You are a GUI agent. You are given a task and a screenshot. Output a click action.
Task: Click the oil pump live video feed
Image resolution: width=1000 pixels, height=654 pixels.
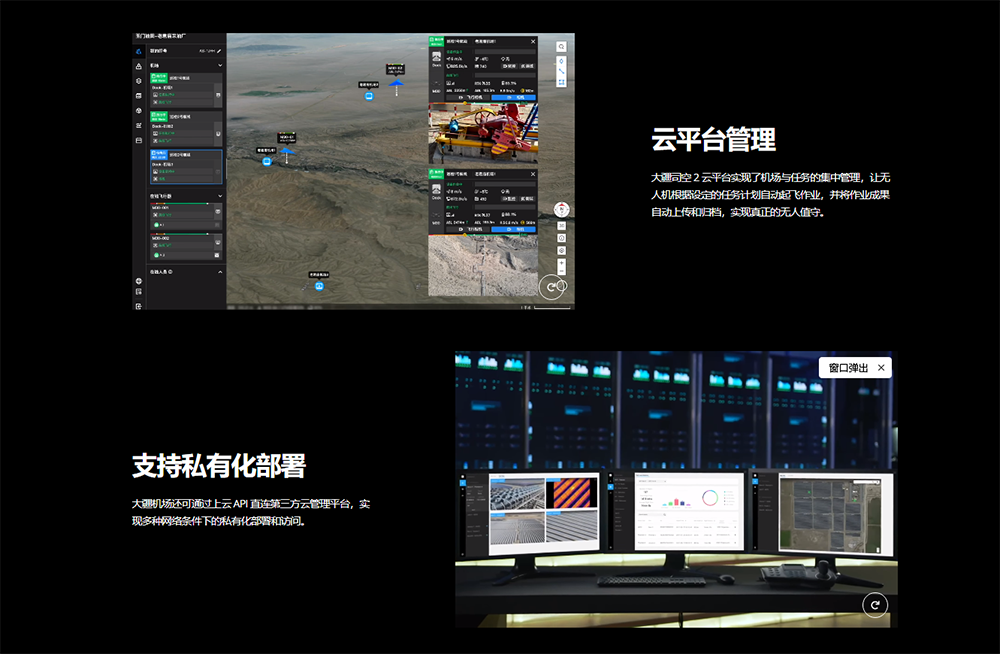click(x=483, y=132)
